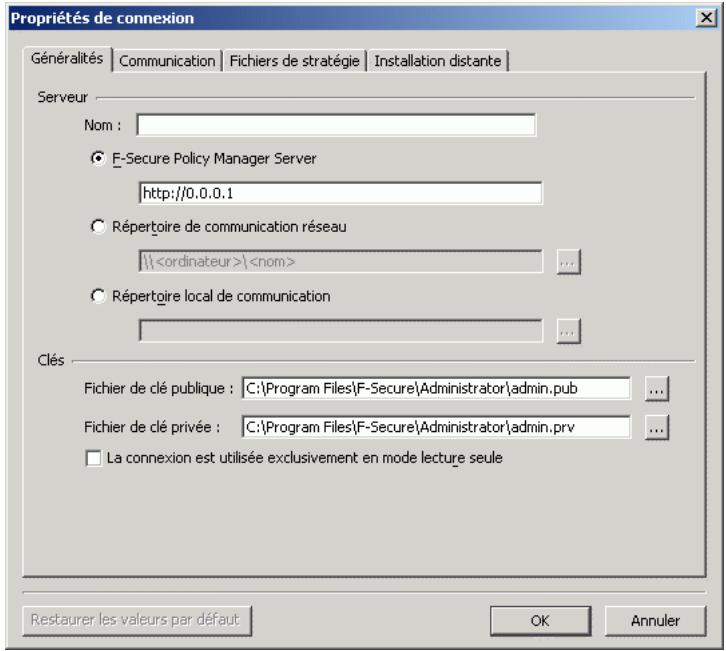This screenshot has height=651, width=726.
Task: Switch to the Généralités tab
Action: click(67, 59)
